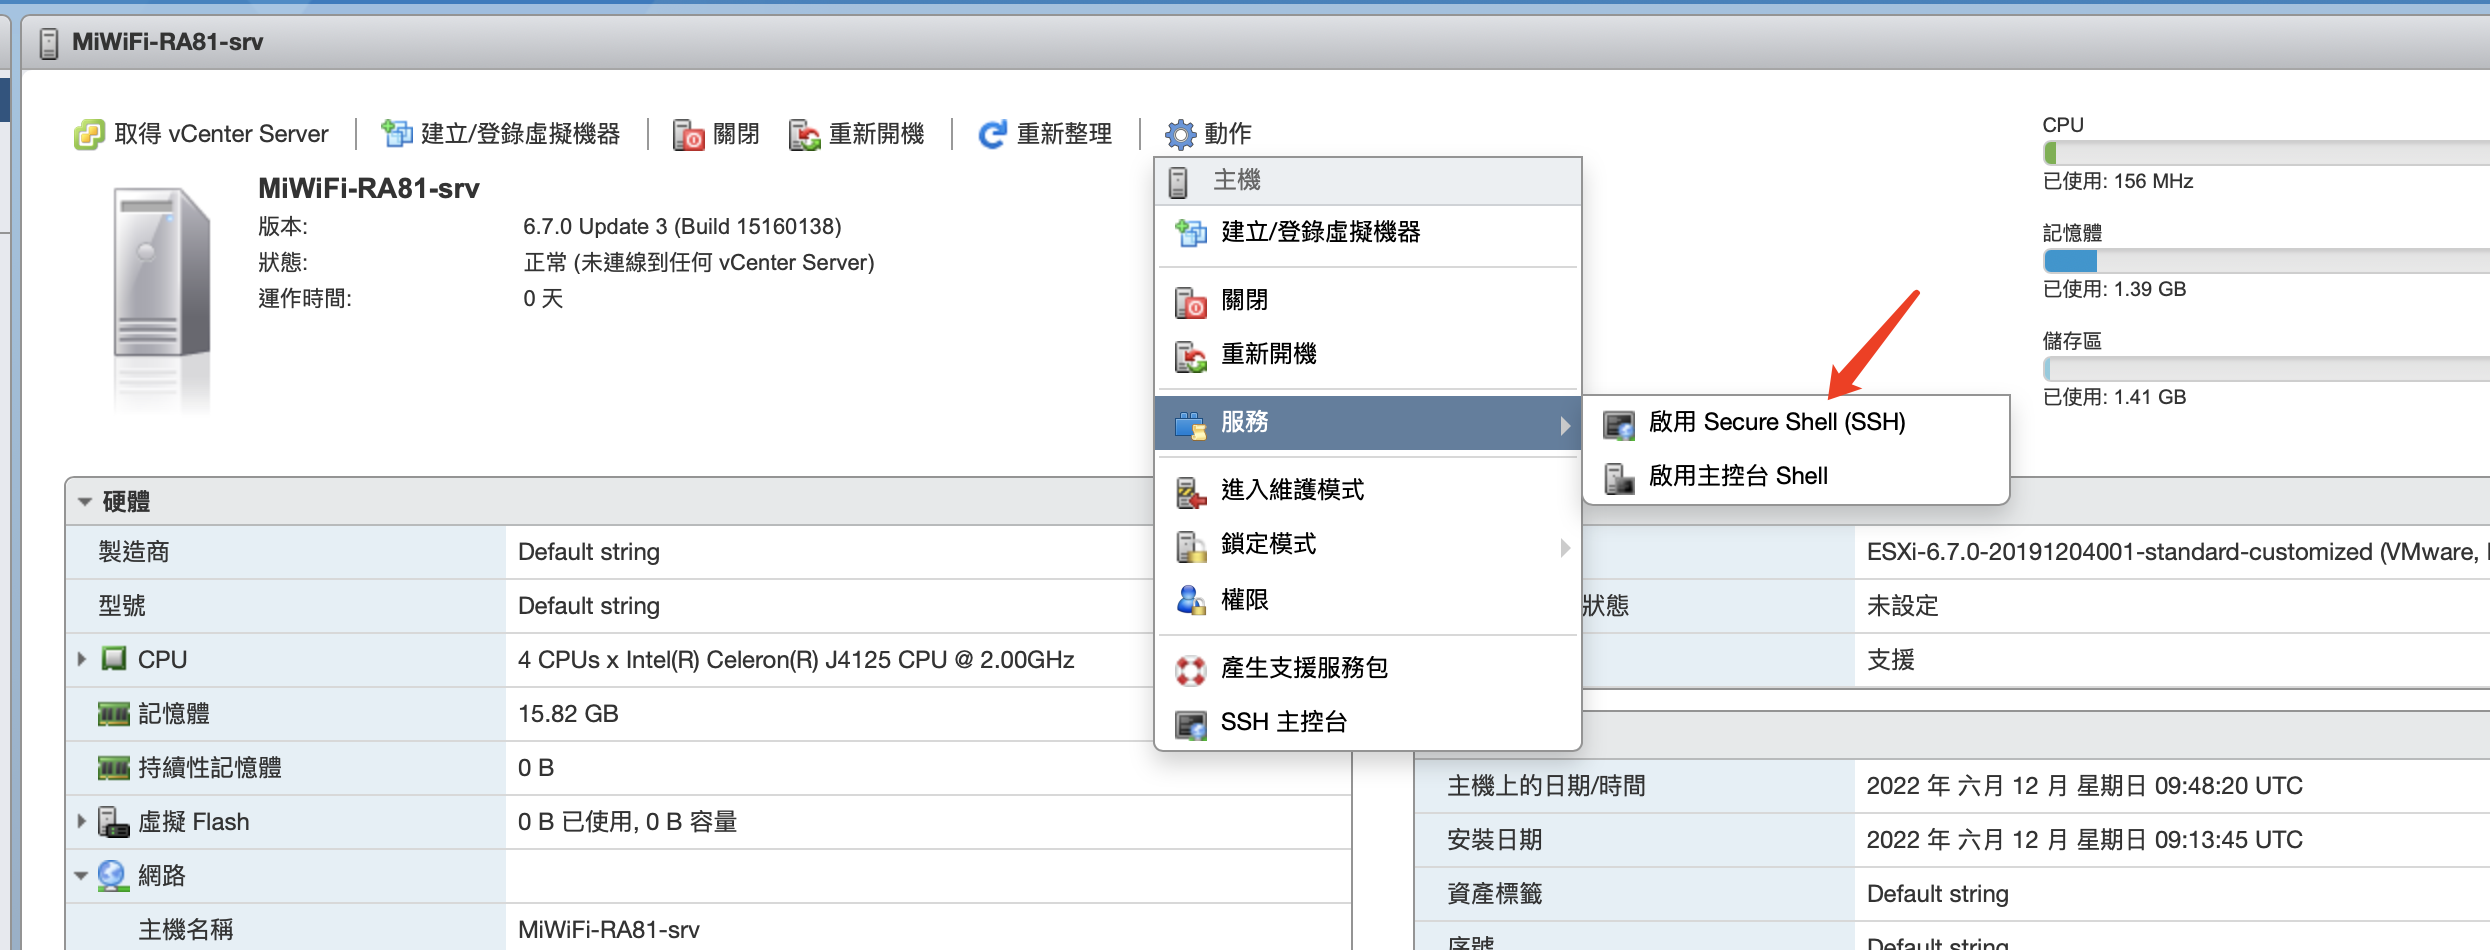Click the SSH console icon in menu
Viewport: 2490px width, 950px height.
(x=1190, y=723)
